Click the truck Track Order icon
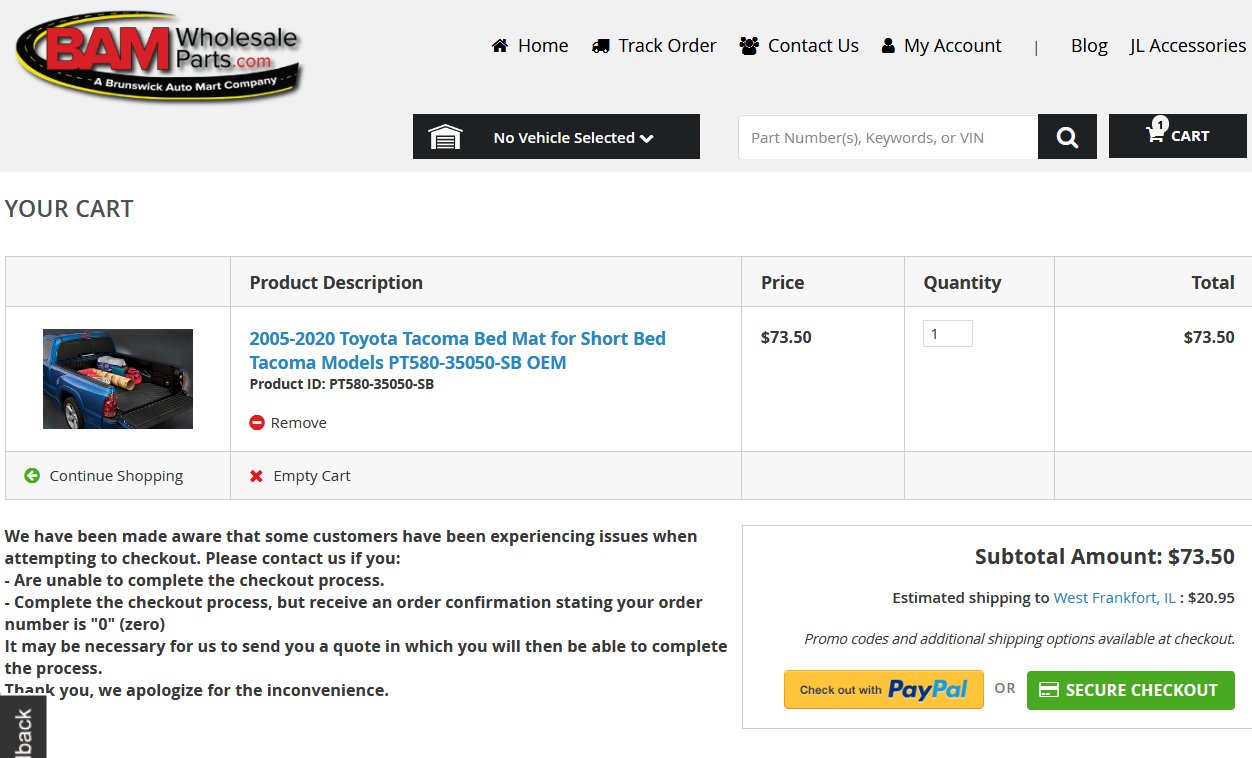The image size is (1252, 758). pos(601,46)
